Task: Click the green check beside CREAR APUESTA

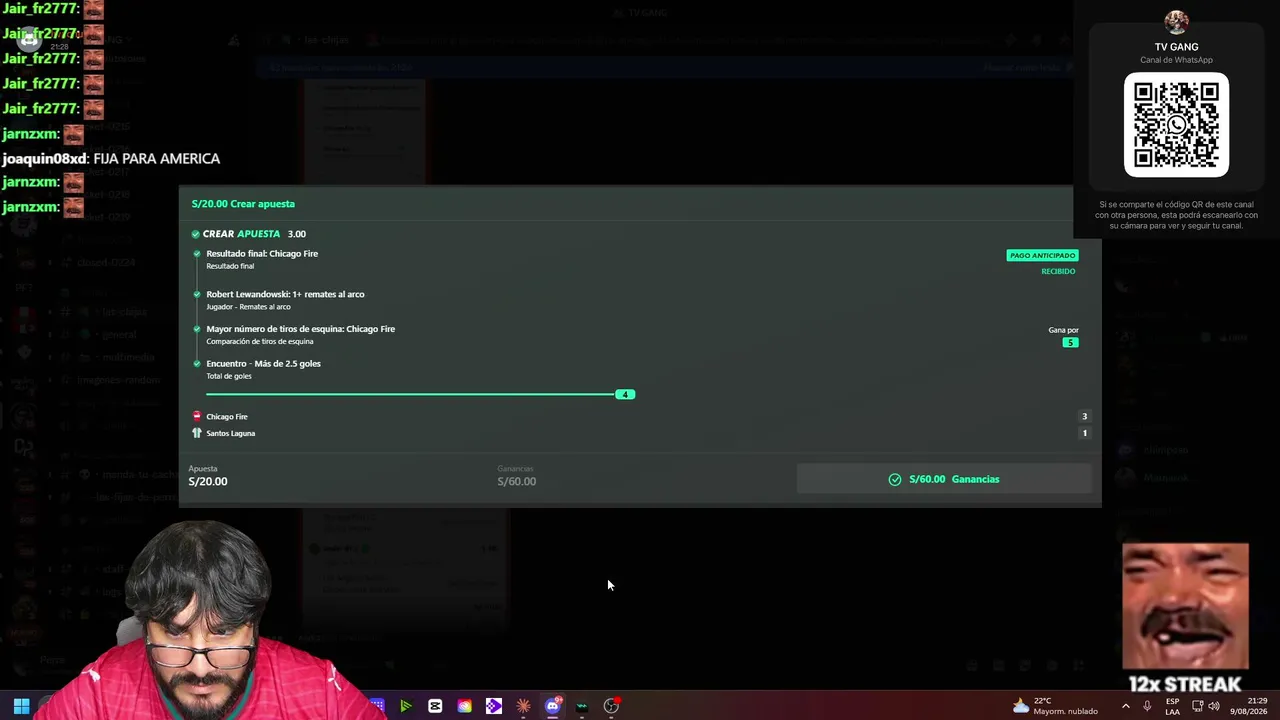Action: click(195, 234)
